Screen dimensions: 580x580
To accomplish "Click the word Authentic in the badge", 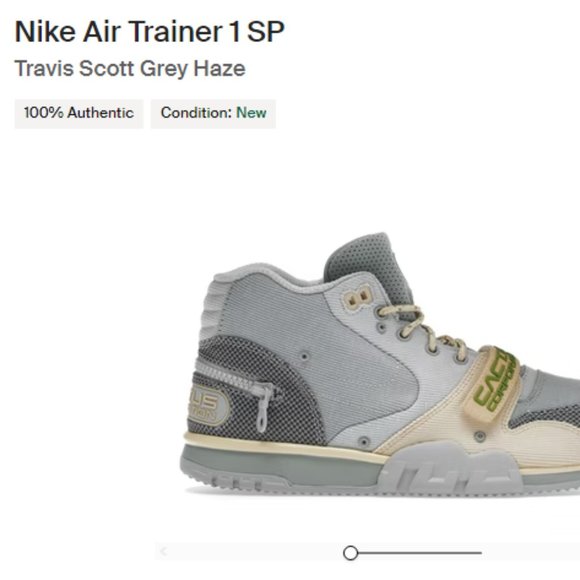I will pyautogui.click(x=100, y=113).
